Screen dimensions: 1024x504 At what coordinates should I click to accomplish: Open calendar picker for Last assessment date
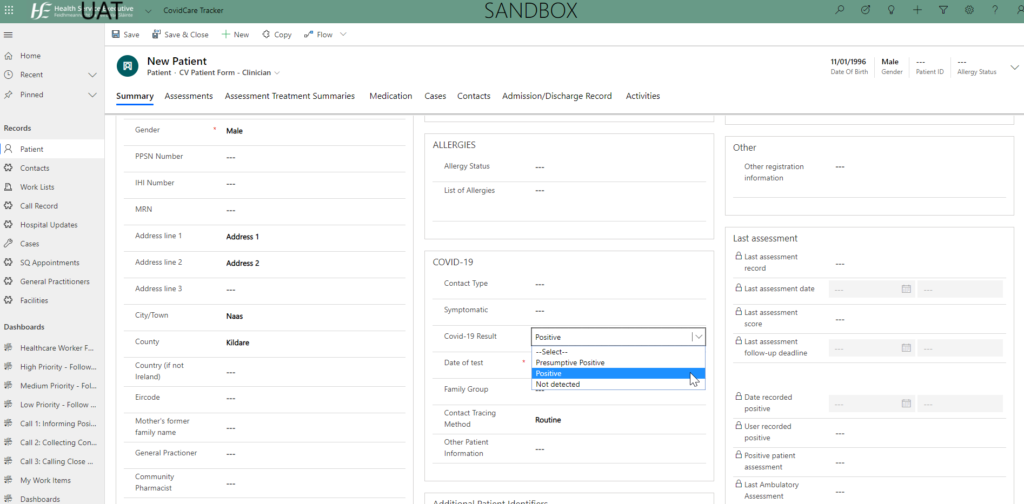pos(906,289)
